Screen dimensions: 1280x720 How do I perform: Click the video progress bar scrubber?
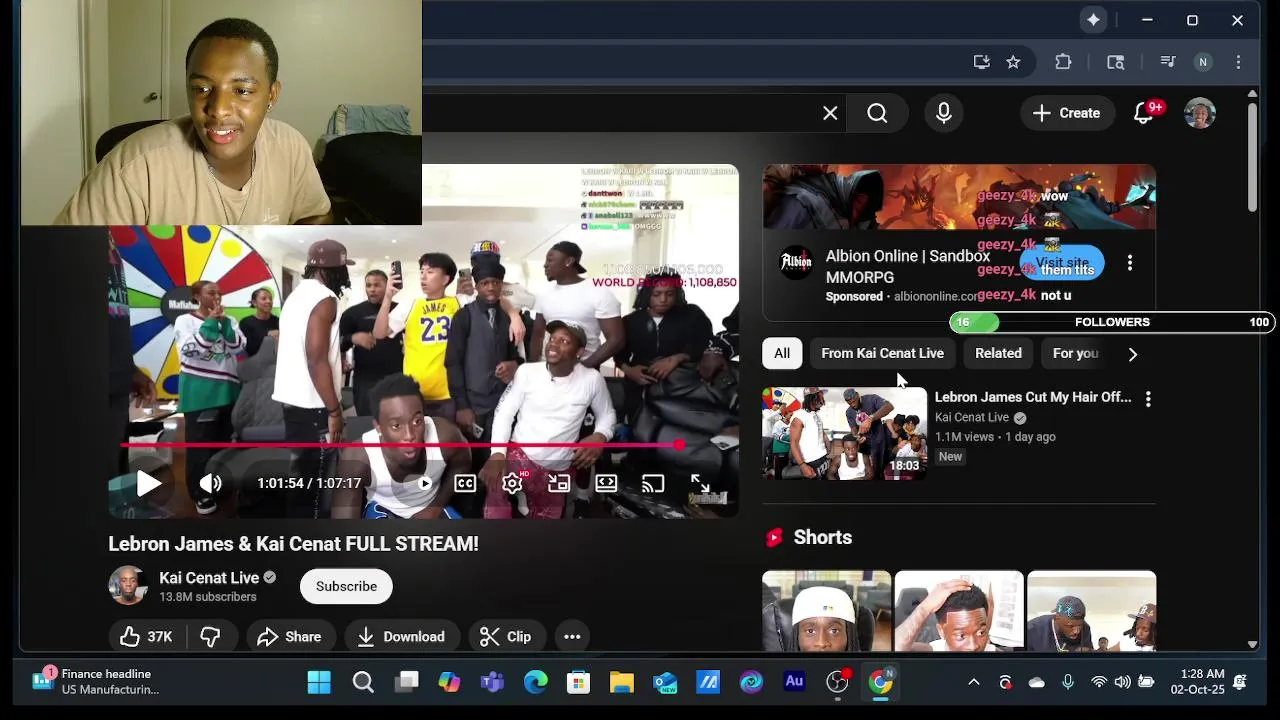coord(680,445)
